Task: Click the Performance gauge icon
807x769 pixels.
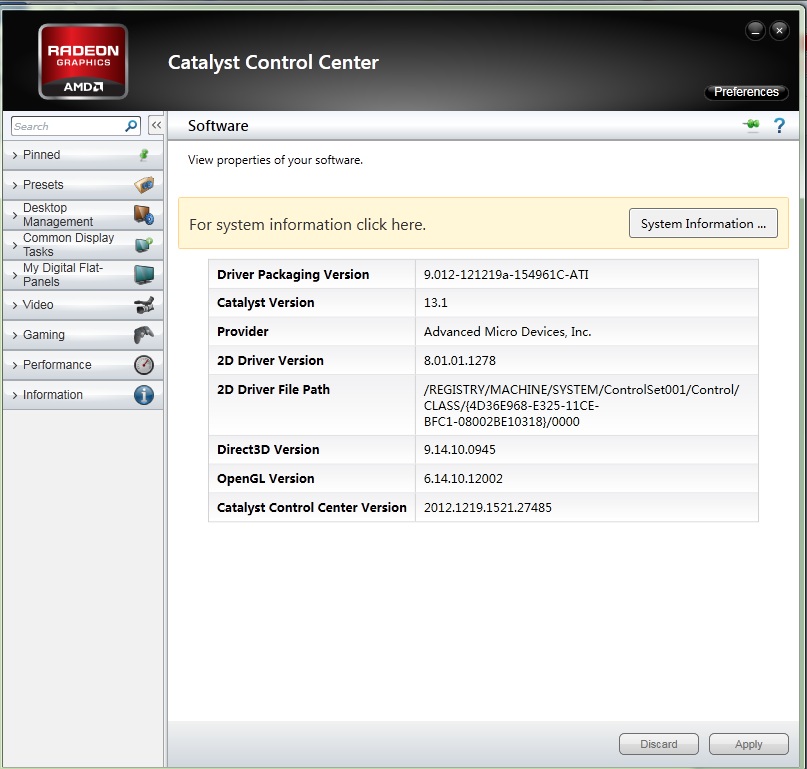Action: pos(144,365)
